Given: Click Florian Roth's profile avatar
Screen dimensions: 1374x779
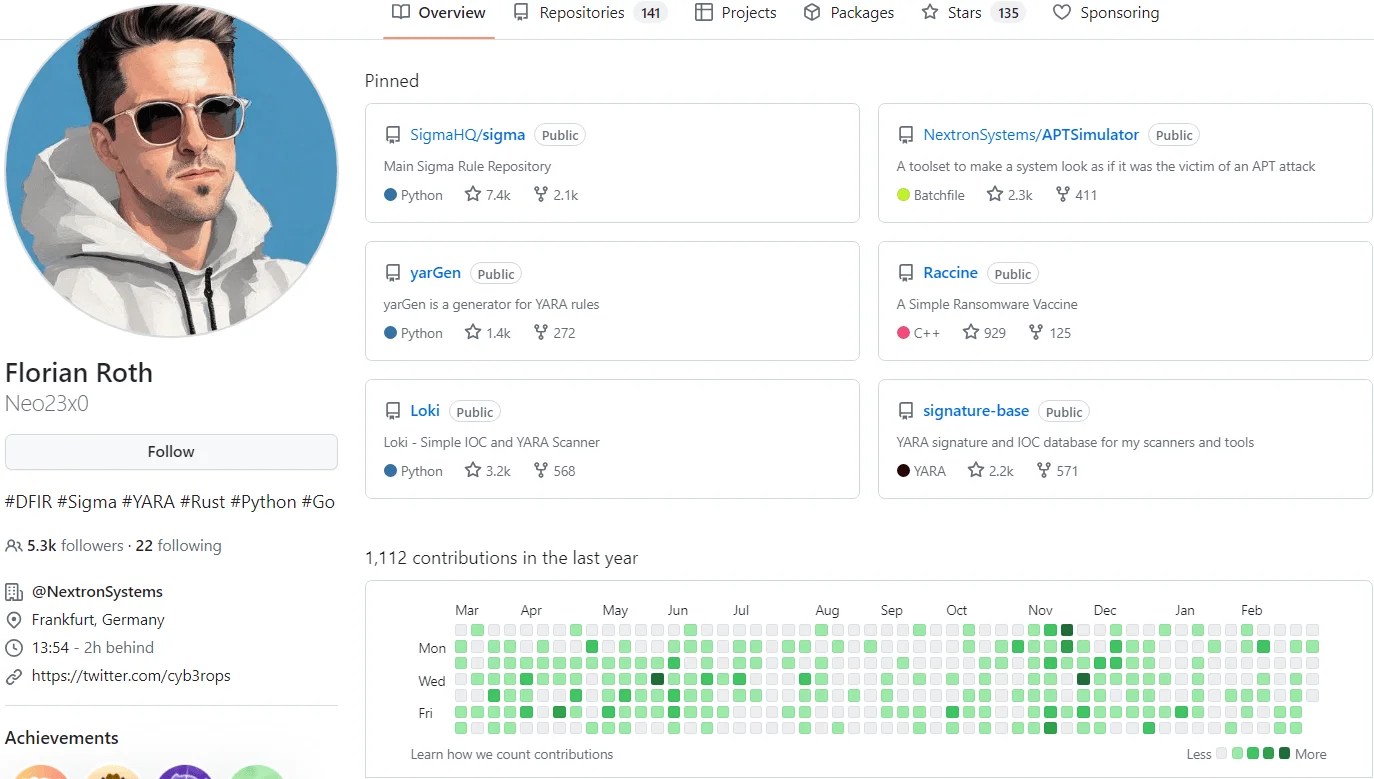Looking at the screenshot, I should coord(171,171).
